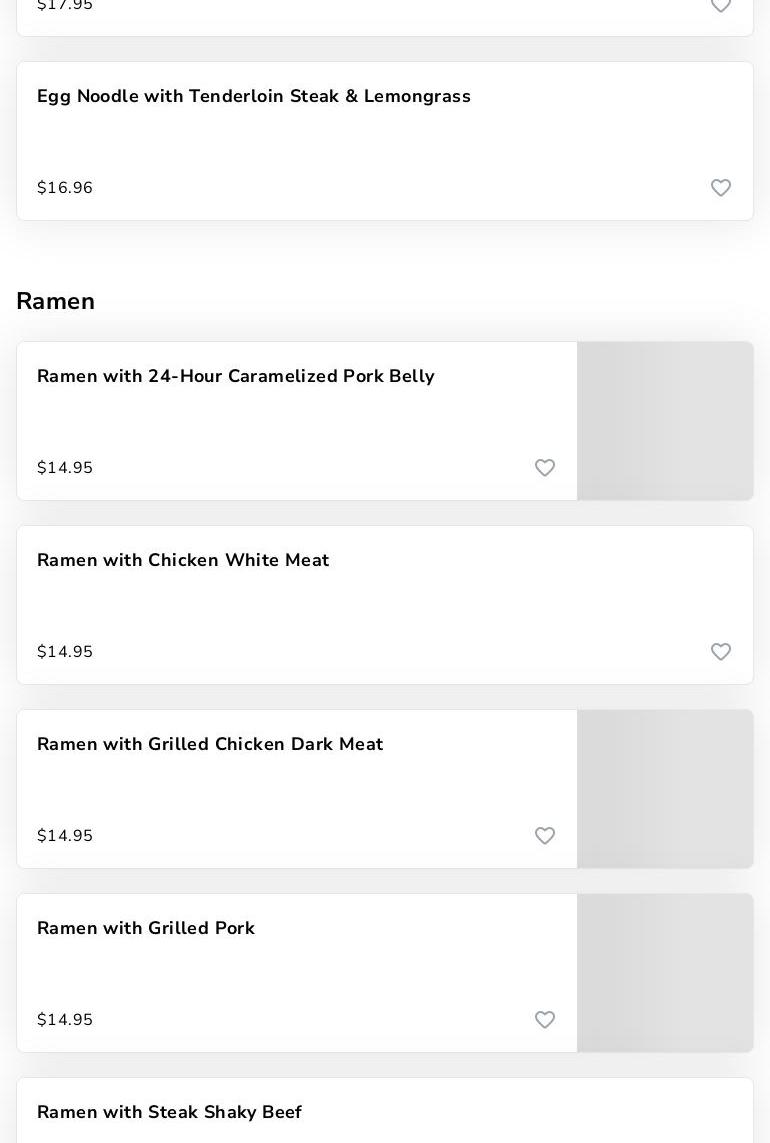Click the Ramen section heading
The height and width of the screenshot is (1143, 770).
pyautogui.click(x=56, y=301)
